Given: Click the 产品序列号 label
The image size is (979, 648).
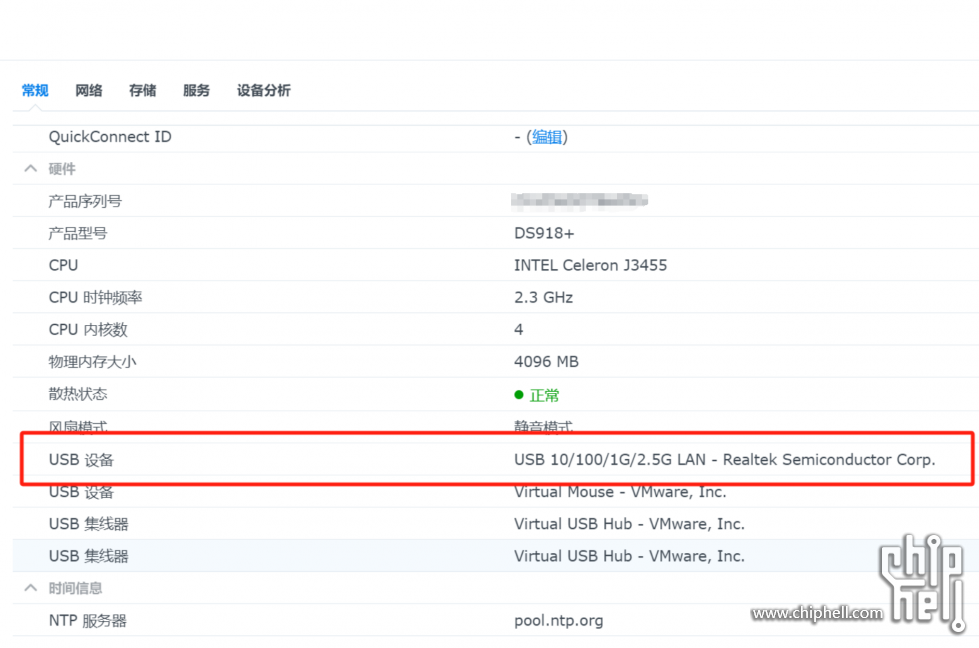Looking at the screenshot, I should (x=85, y=201).
